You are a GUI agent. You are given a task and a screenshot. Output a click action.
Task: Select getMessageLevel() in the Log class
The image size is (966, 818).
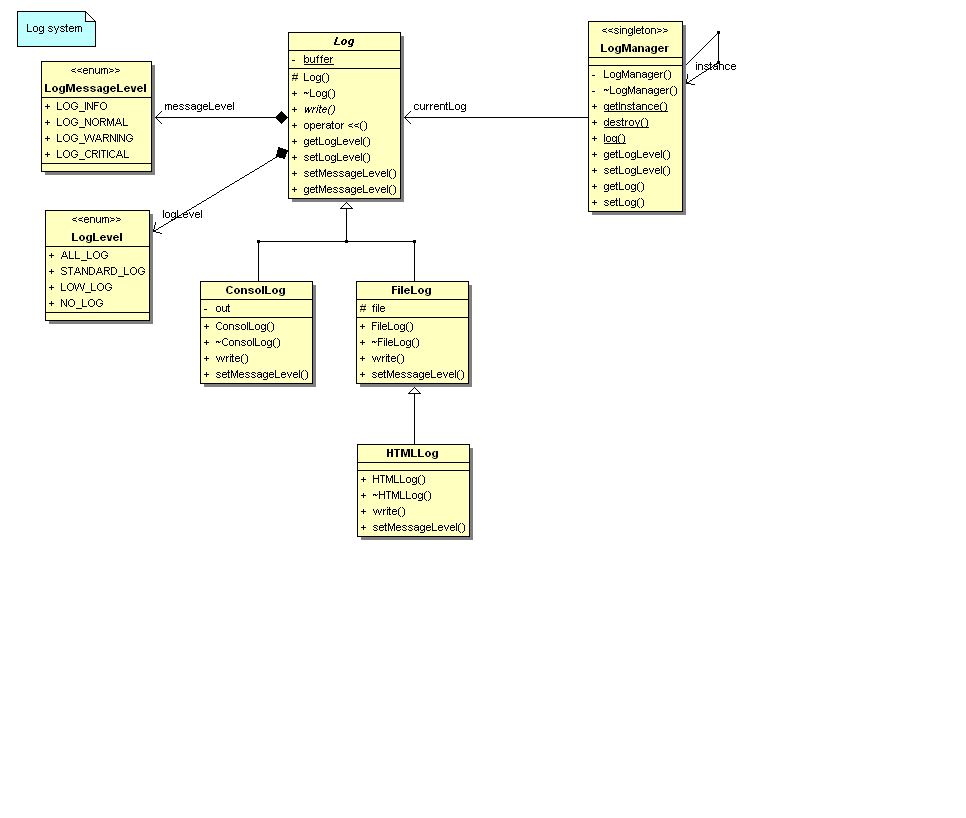349,189
